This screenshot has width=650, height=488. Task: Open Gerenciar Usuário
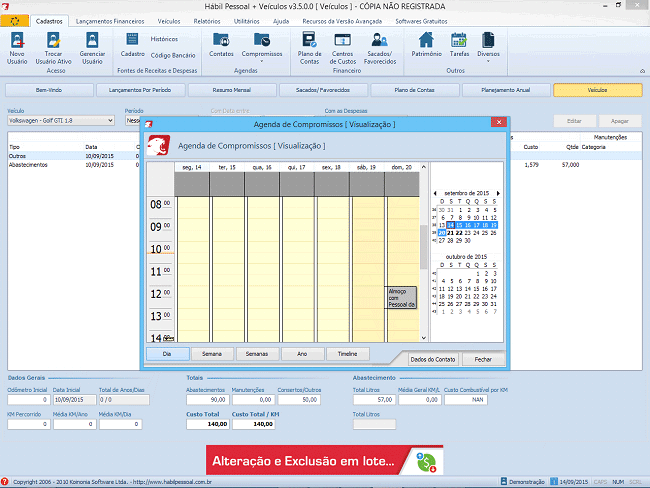(92, 48)
